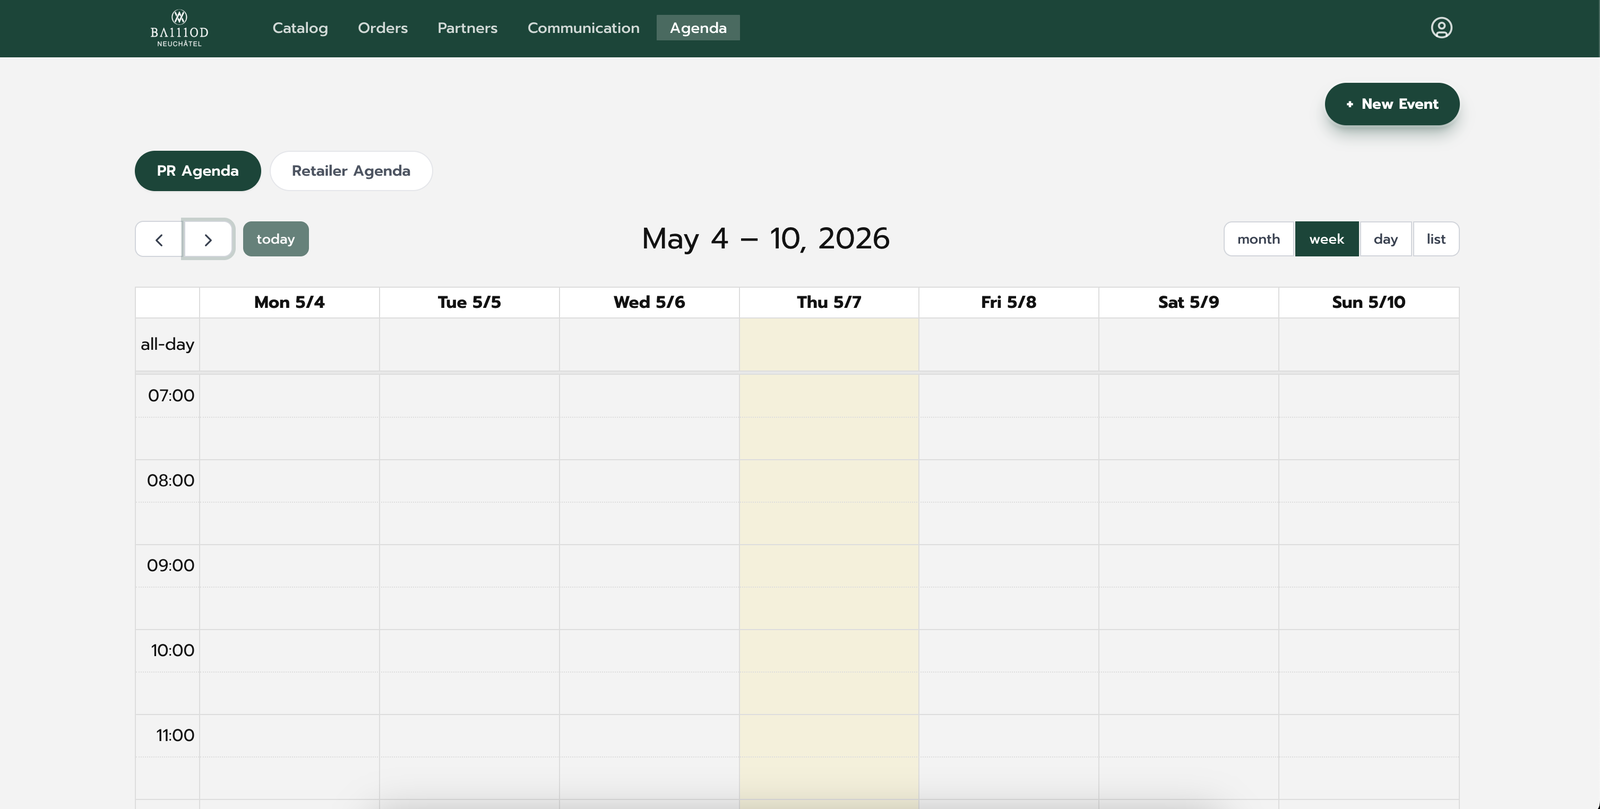Open the user account profile icon

coord(1441,28)
